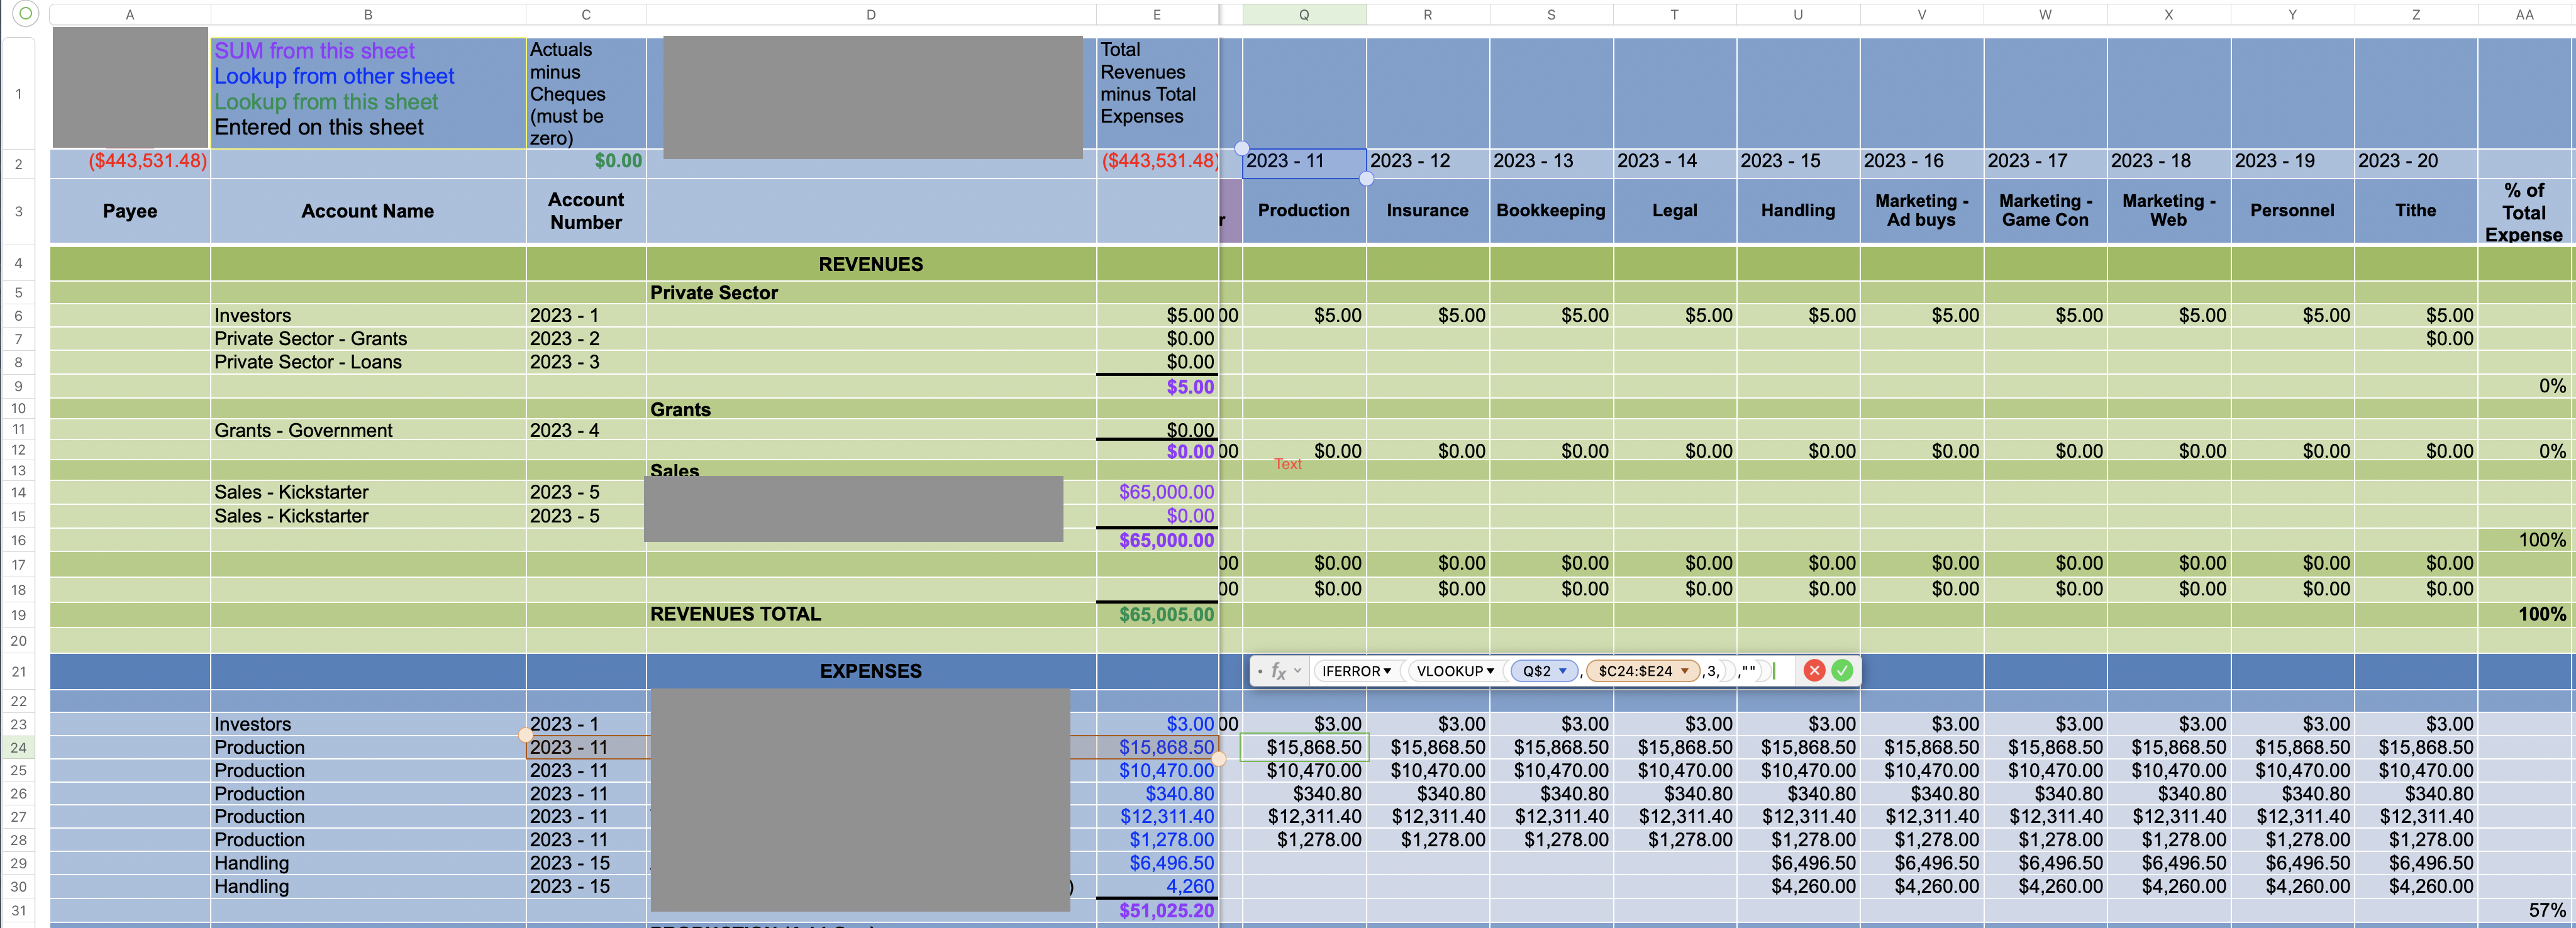This screenshot has width=2576, height=928.
Task: Select row 24 header
Action: [x=18, y=747]
